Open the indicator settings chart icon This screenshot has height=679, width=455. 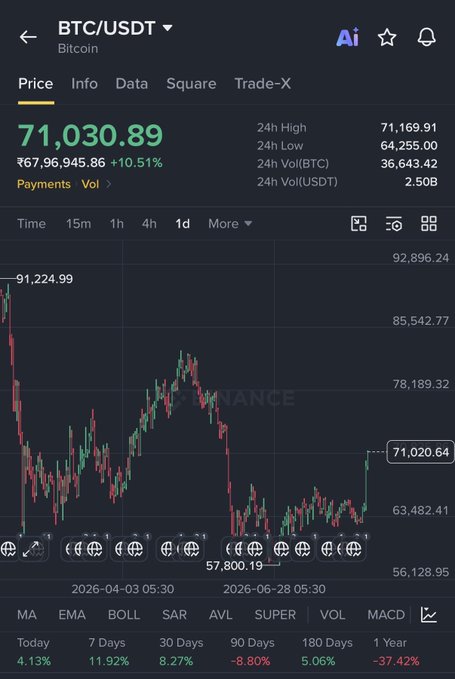(429, 615)
